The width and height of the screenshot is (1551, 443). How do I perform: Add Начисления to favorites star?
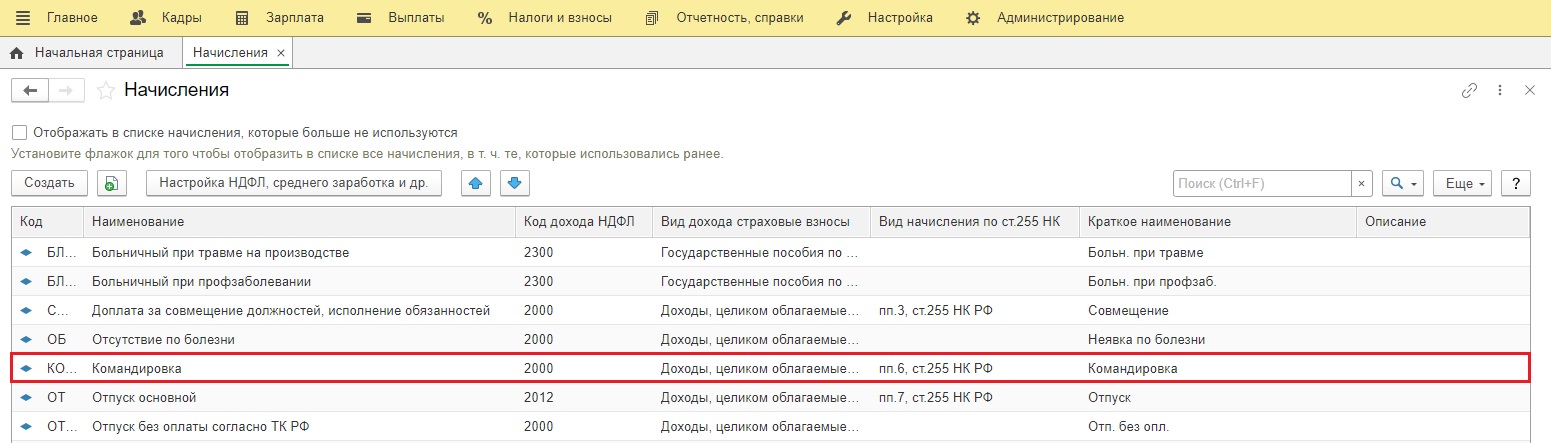pyautogui.click(x=105, y=91)
